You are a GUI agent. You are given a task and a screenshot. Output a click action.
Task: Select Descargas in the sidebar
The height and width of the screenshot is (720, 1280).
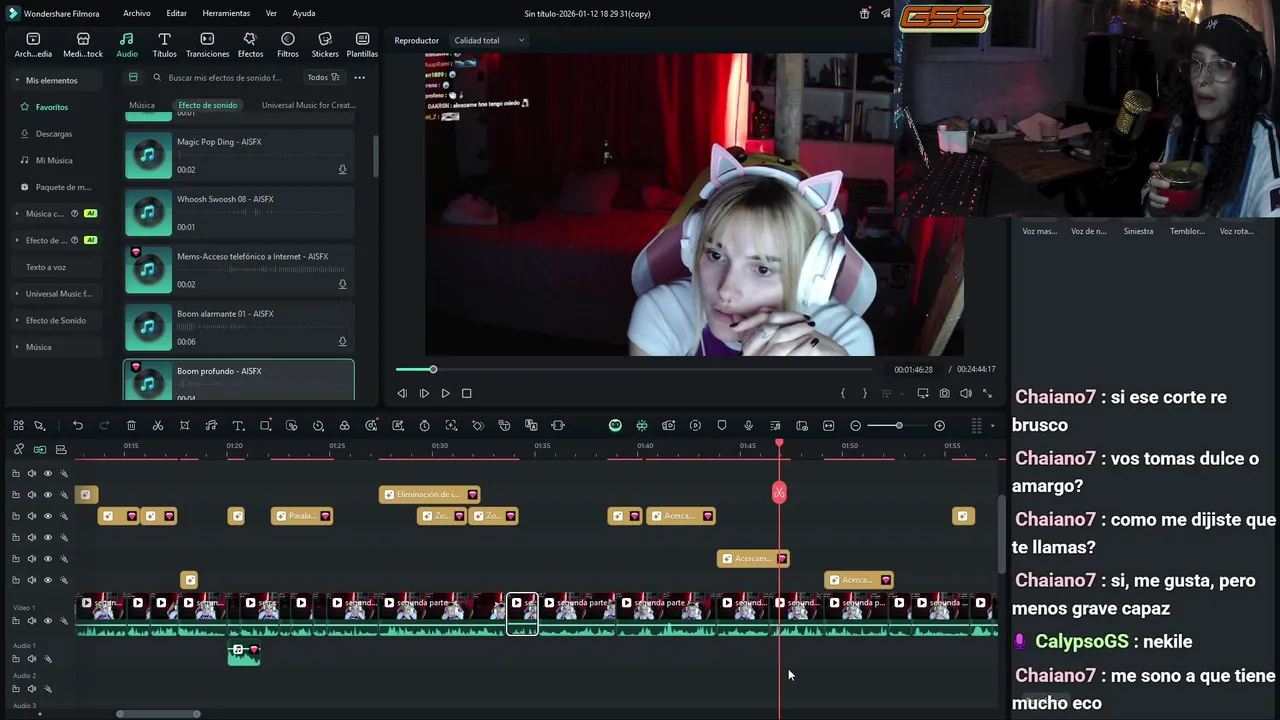(x=53, y=134)
